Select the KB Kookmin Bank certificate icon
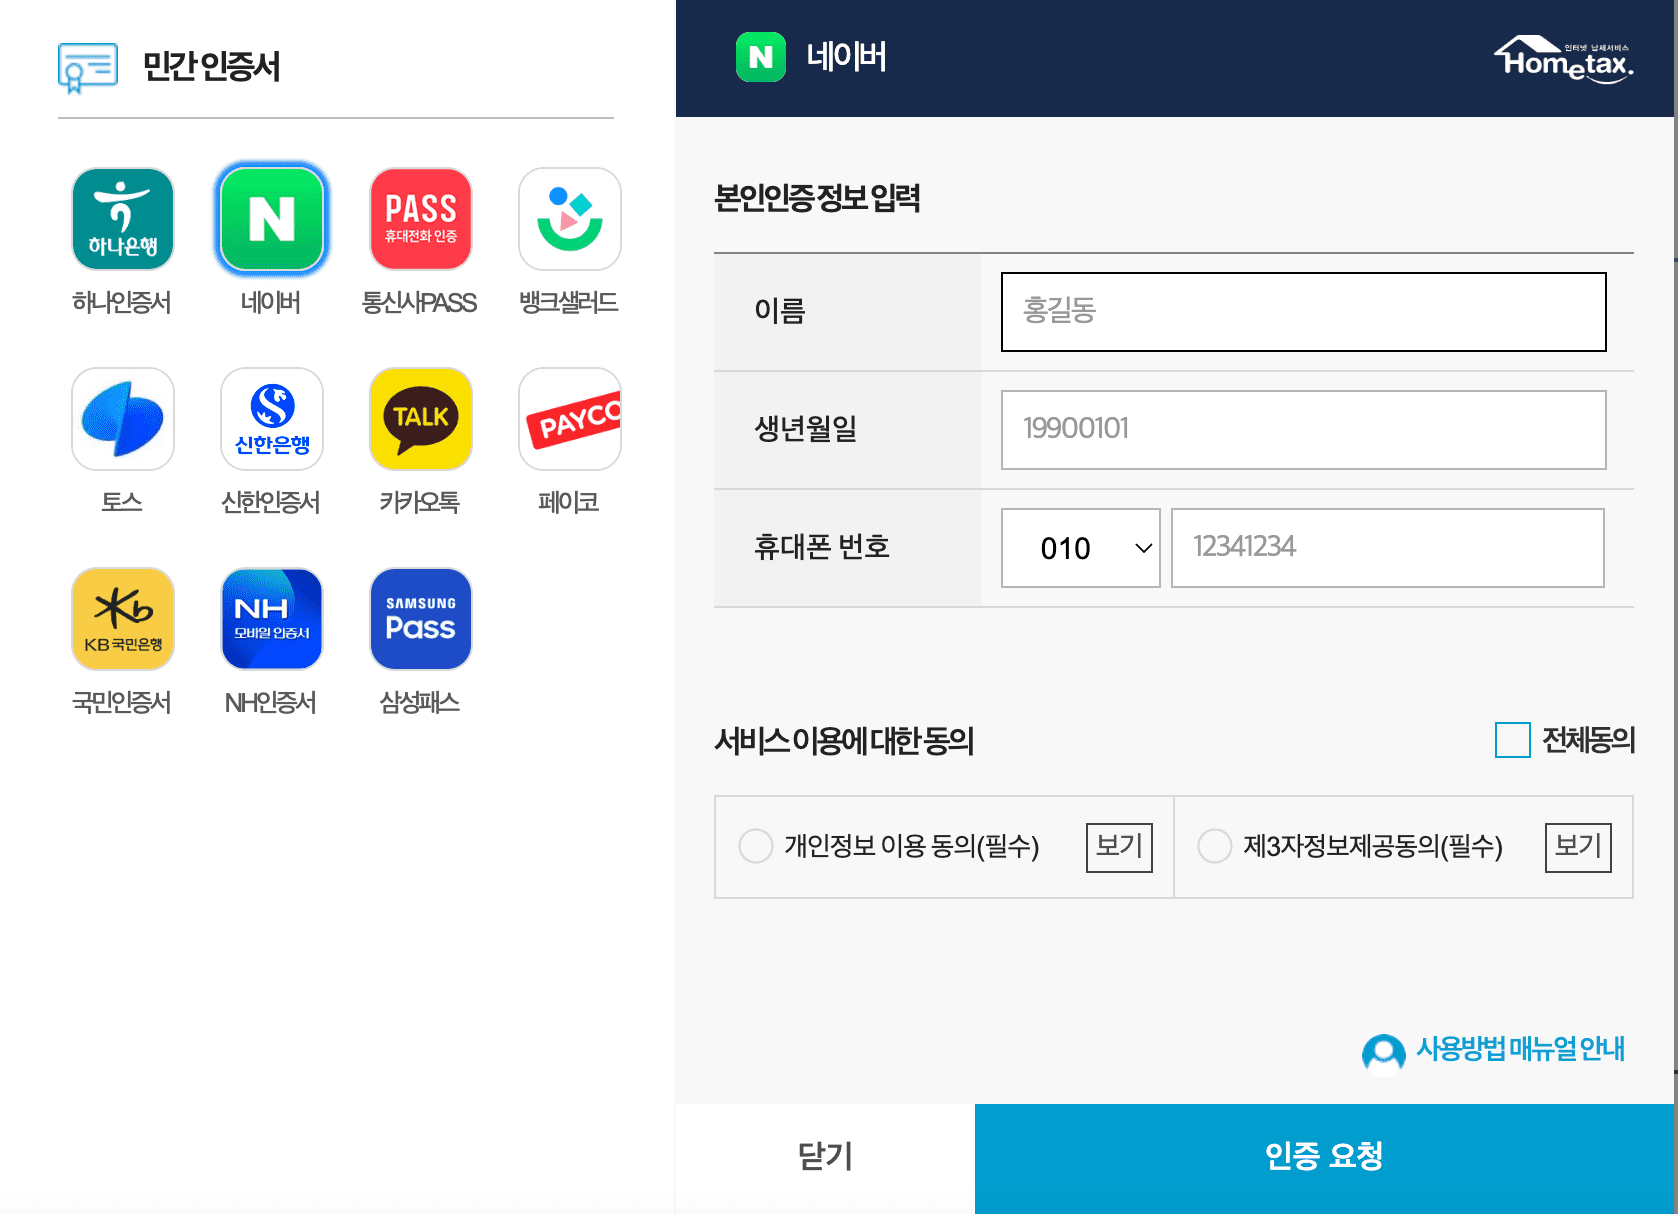The height and width of the screenshot is (1214, 1678). (123, 619)
